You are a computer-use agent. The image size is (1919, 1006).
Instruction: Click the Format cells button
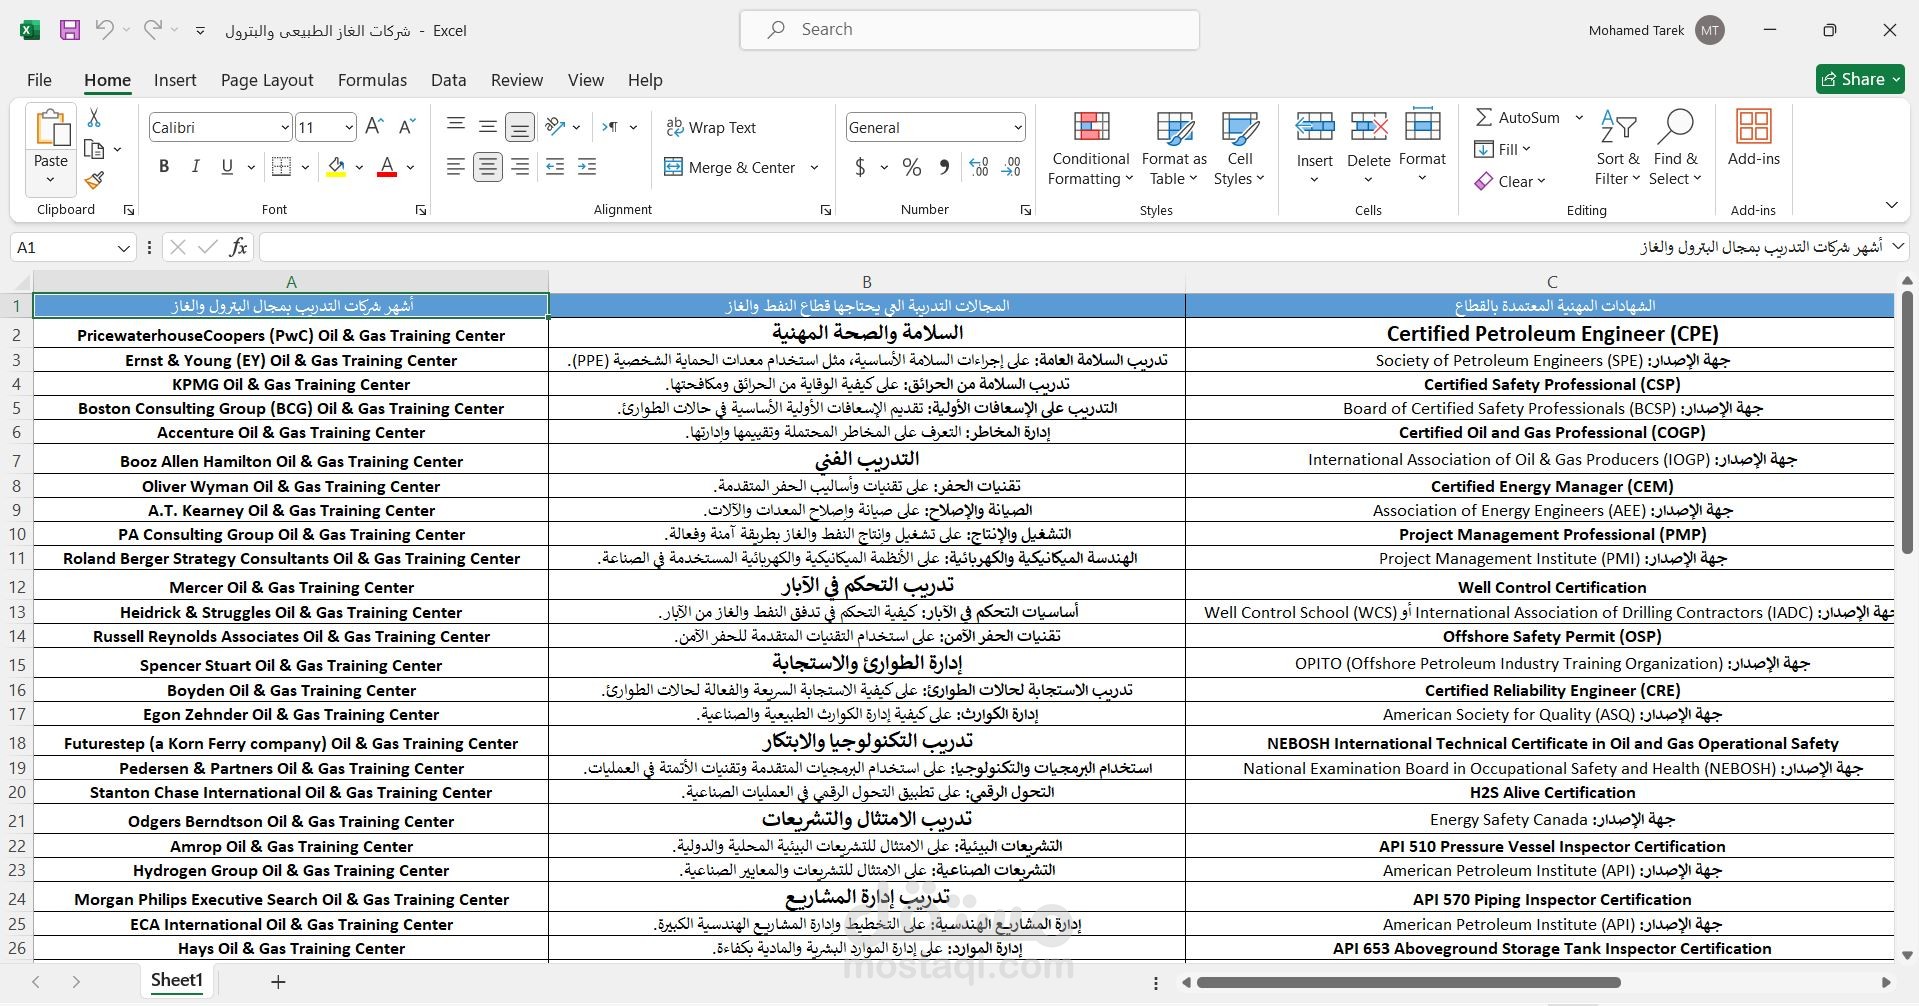point(1422,148)
